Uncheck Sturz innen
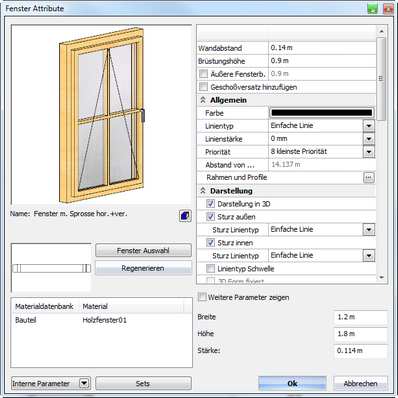The height and width of the screenshot is (398, 398). [x=210, y=243]
